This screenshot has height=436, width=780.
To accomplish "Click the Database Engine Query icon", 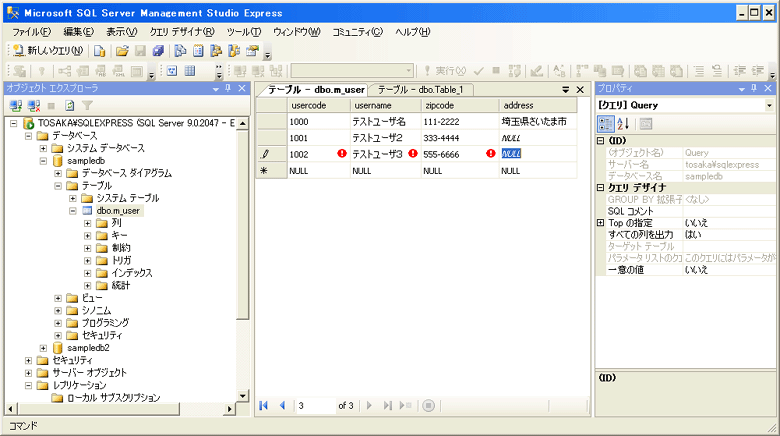I will [99, 50].
